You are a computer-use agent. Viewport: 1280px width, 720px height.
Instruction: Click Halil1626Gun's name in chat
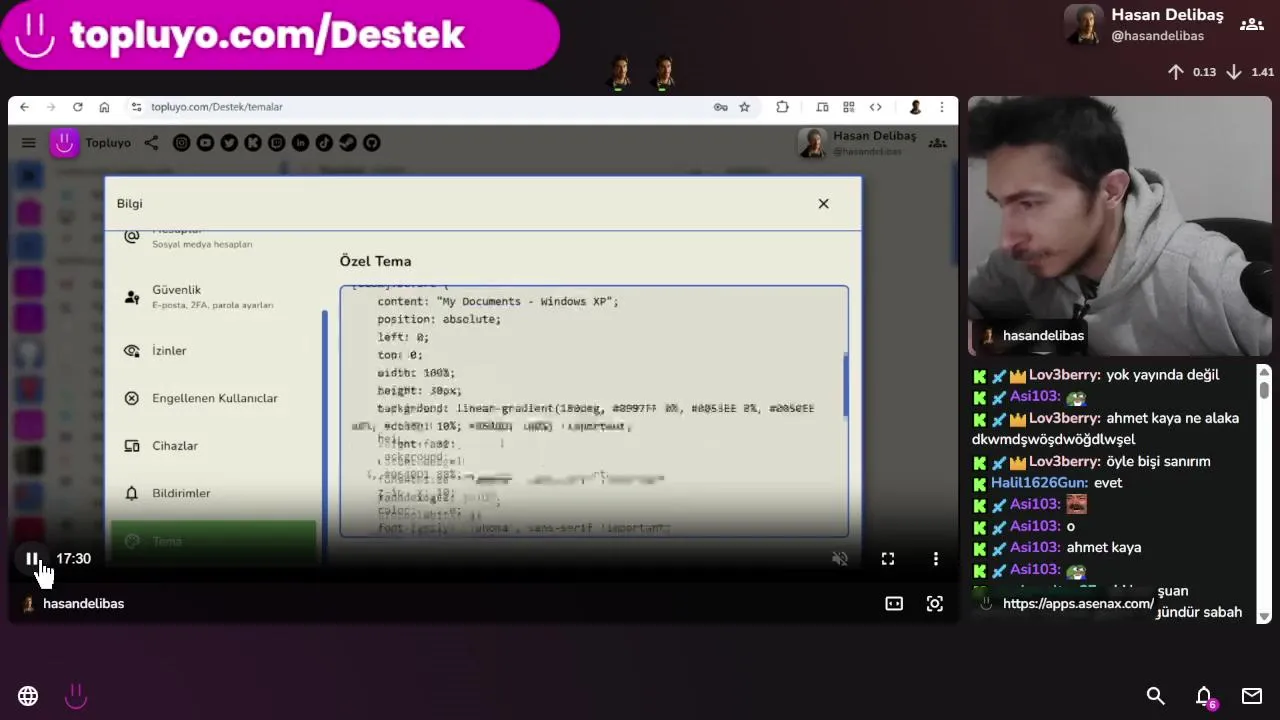pos(1039,483)
